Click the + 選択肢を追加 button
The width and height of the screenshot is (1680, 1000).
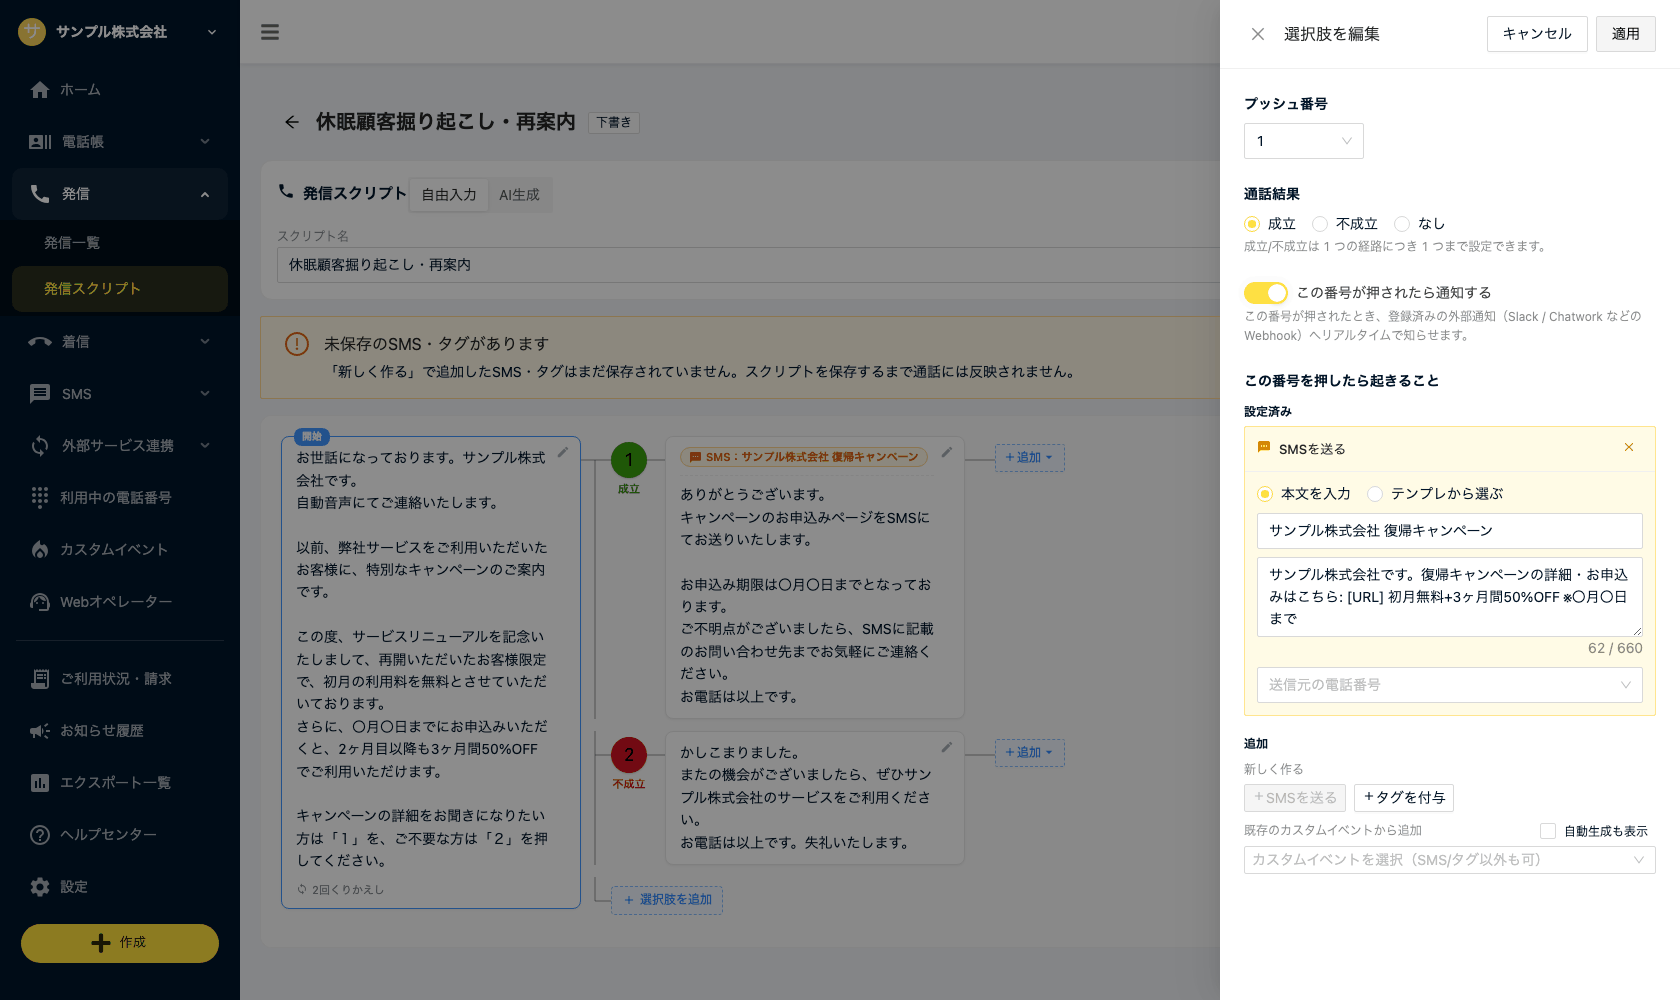click(667, 900)
